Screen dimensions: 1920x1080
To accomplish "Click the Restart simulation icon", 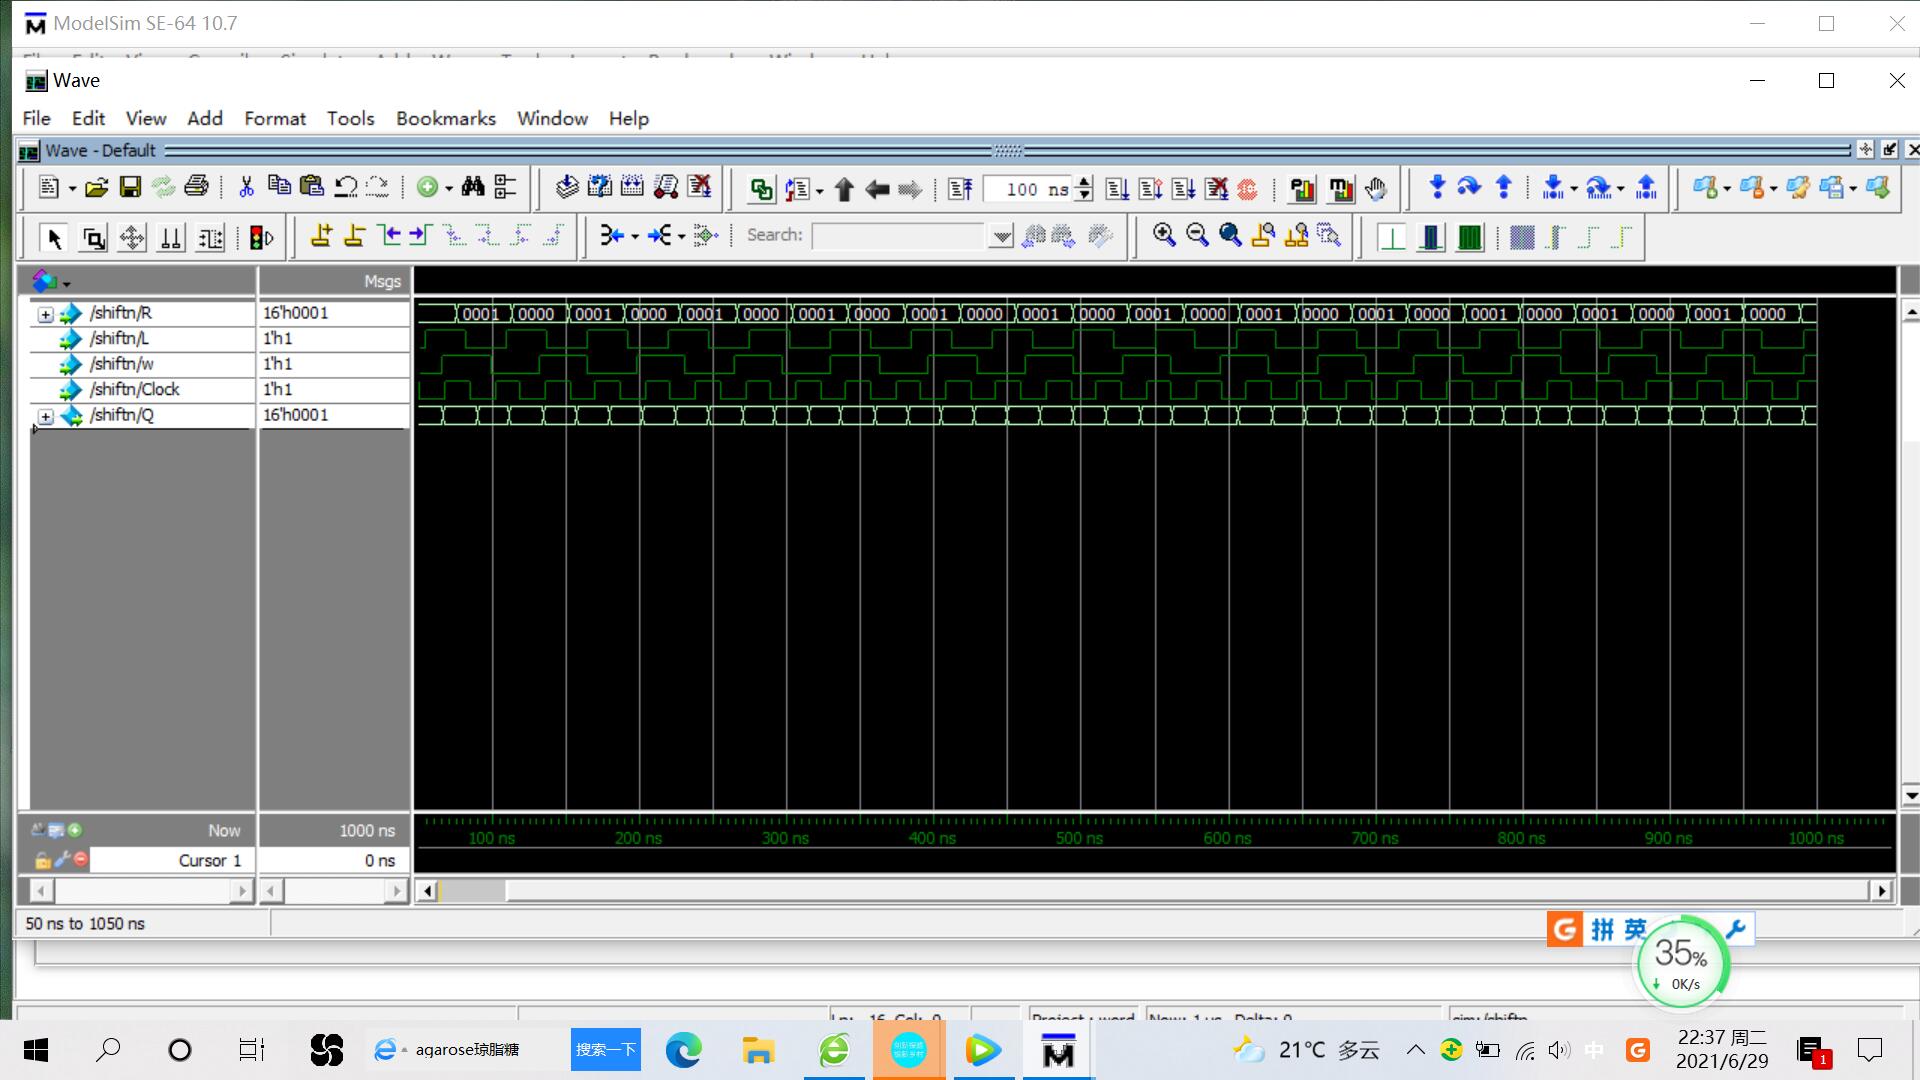I will 961,188.
